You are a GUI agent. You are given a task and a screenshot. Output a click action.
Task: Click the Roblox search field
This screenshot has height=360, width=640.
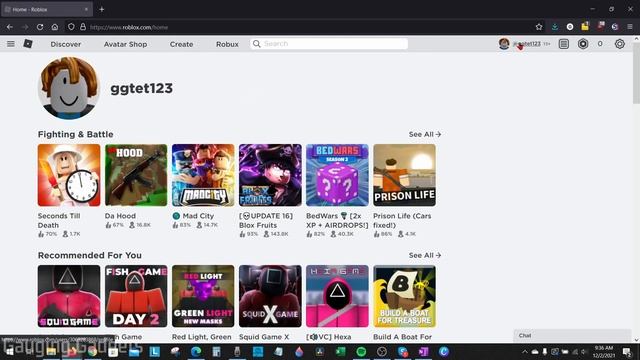click(329, 44)
